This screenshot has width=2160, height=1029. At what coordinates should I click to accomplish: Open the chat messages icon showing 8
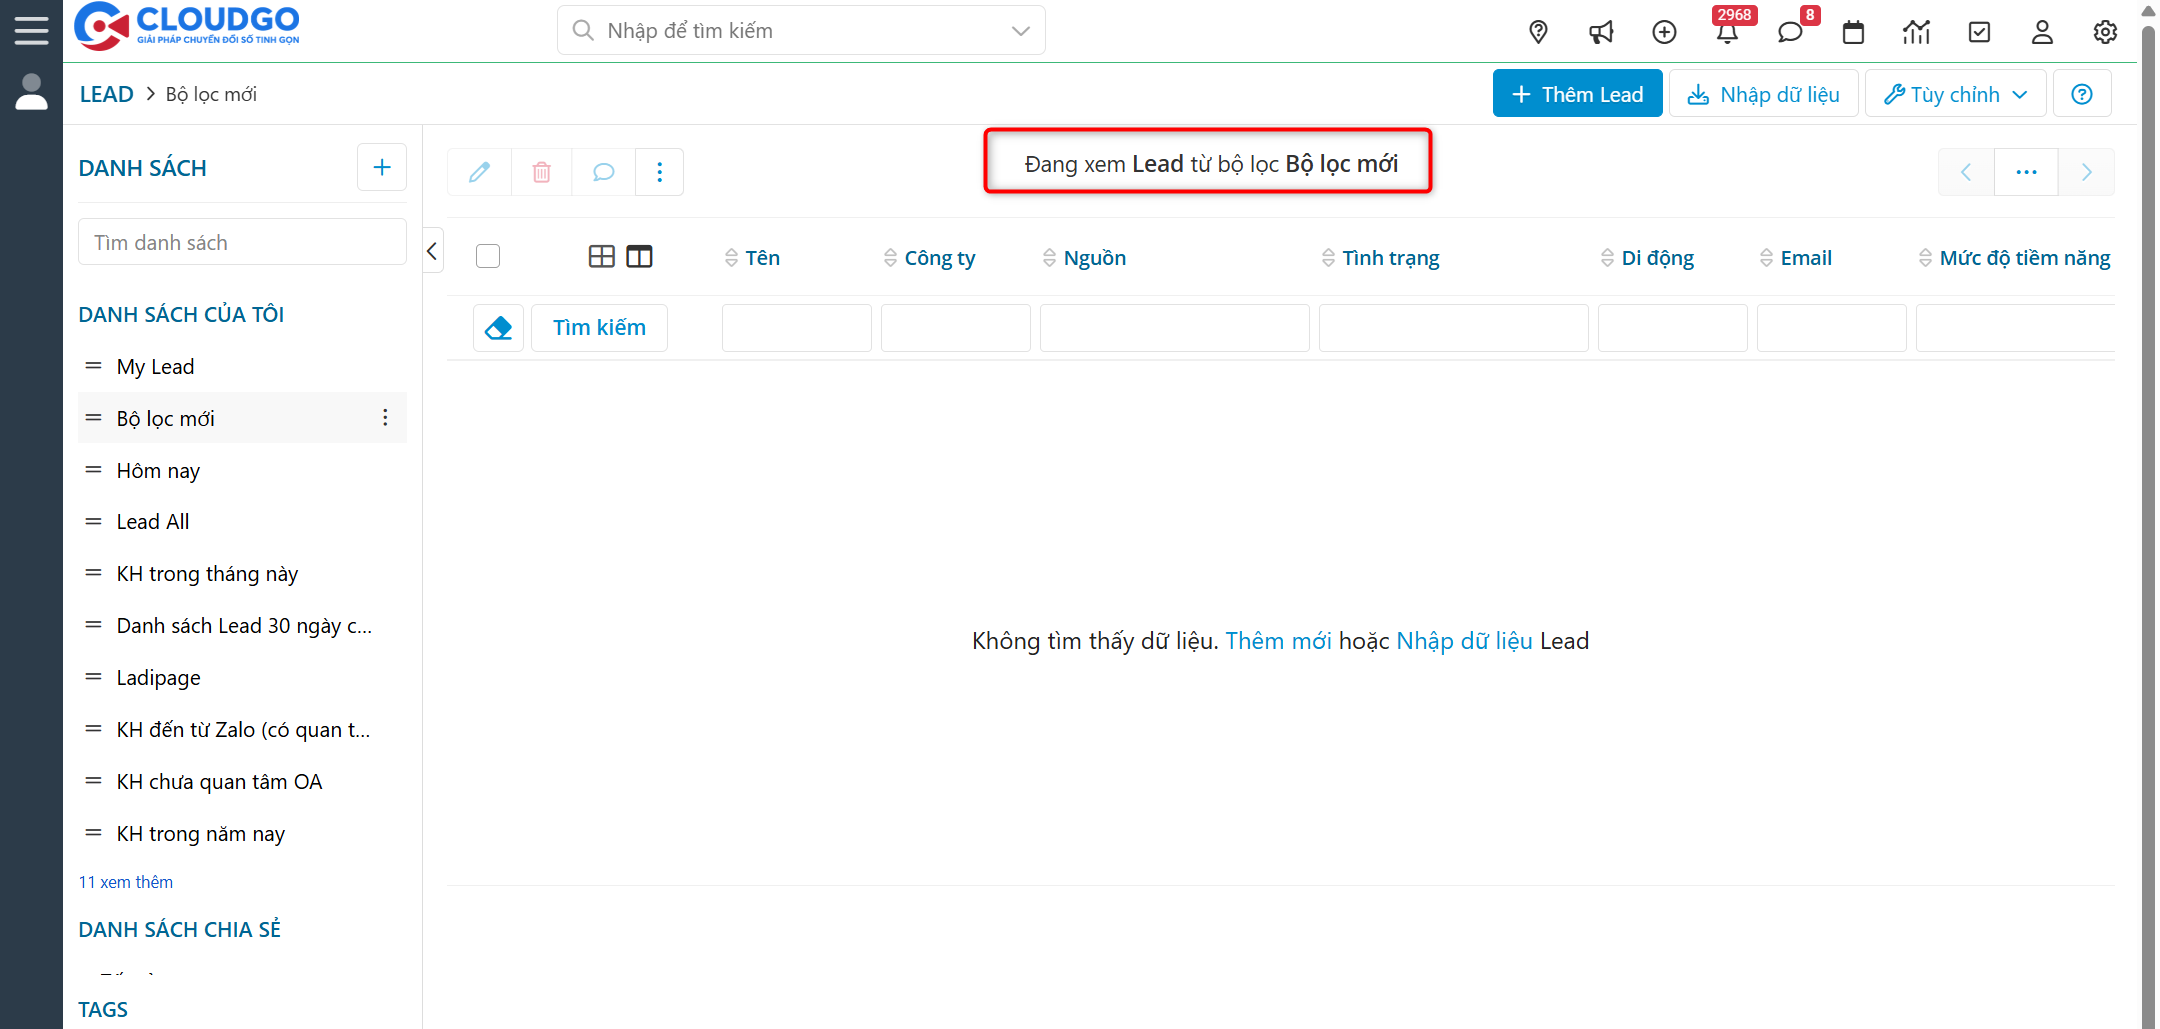[1791, 31]
